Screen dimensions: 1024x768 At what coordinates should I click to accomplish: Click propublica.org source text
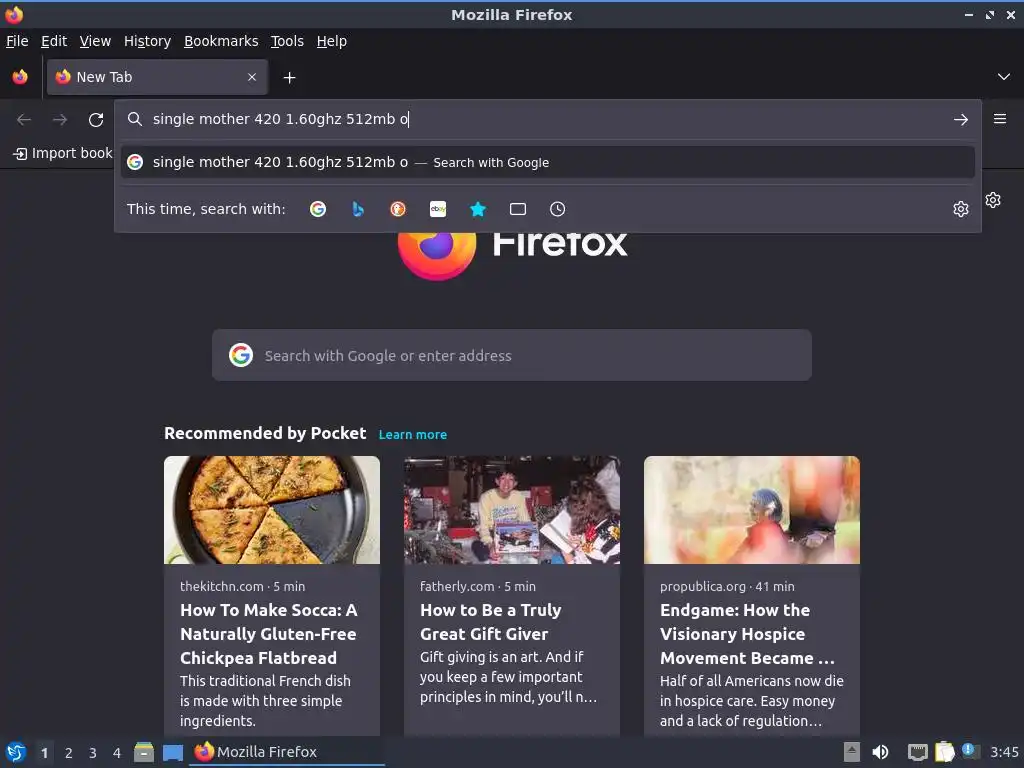click(x=703, y=586)
